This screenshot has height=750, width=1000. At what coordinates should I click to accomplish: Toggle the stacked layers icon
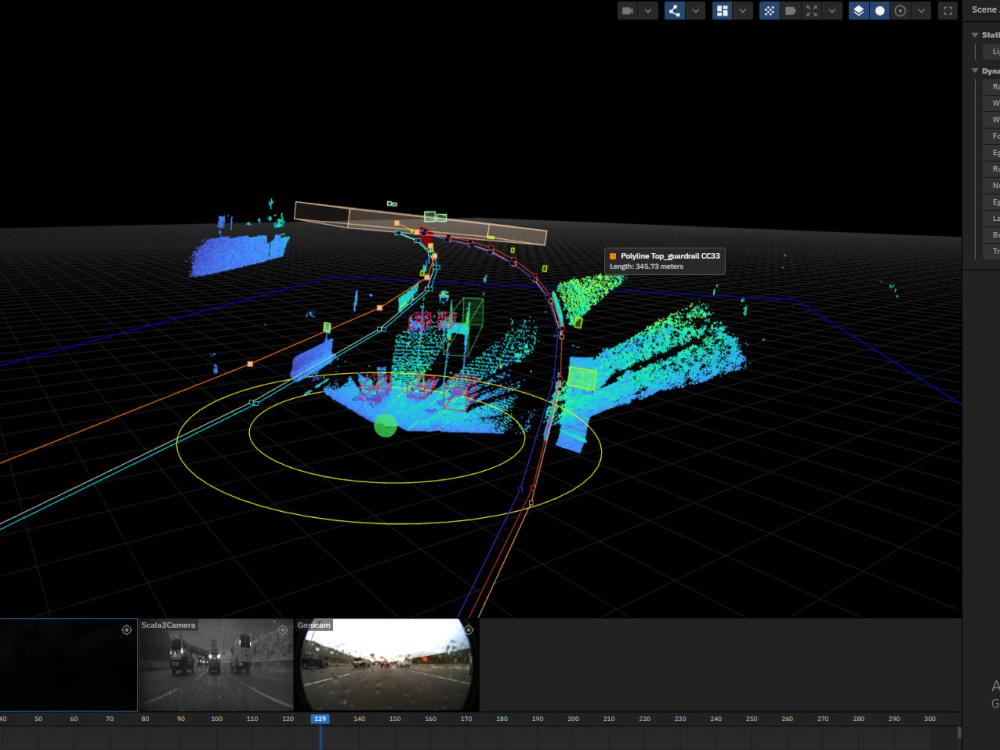[858, 11]
